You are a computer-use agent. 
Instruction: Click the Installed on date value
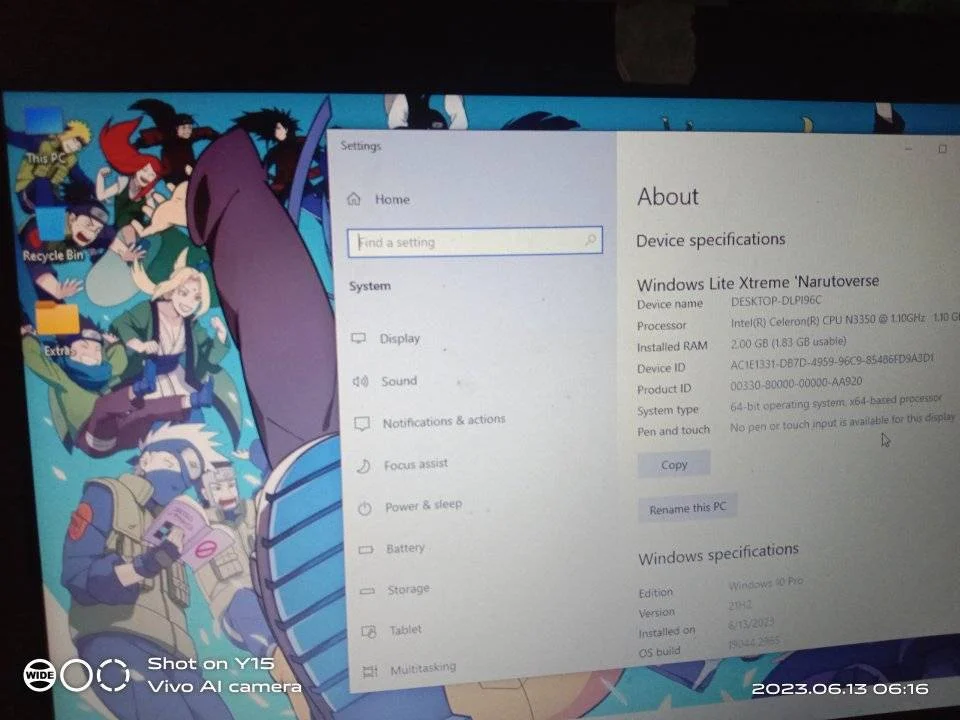(751, 624)
